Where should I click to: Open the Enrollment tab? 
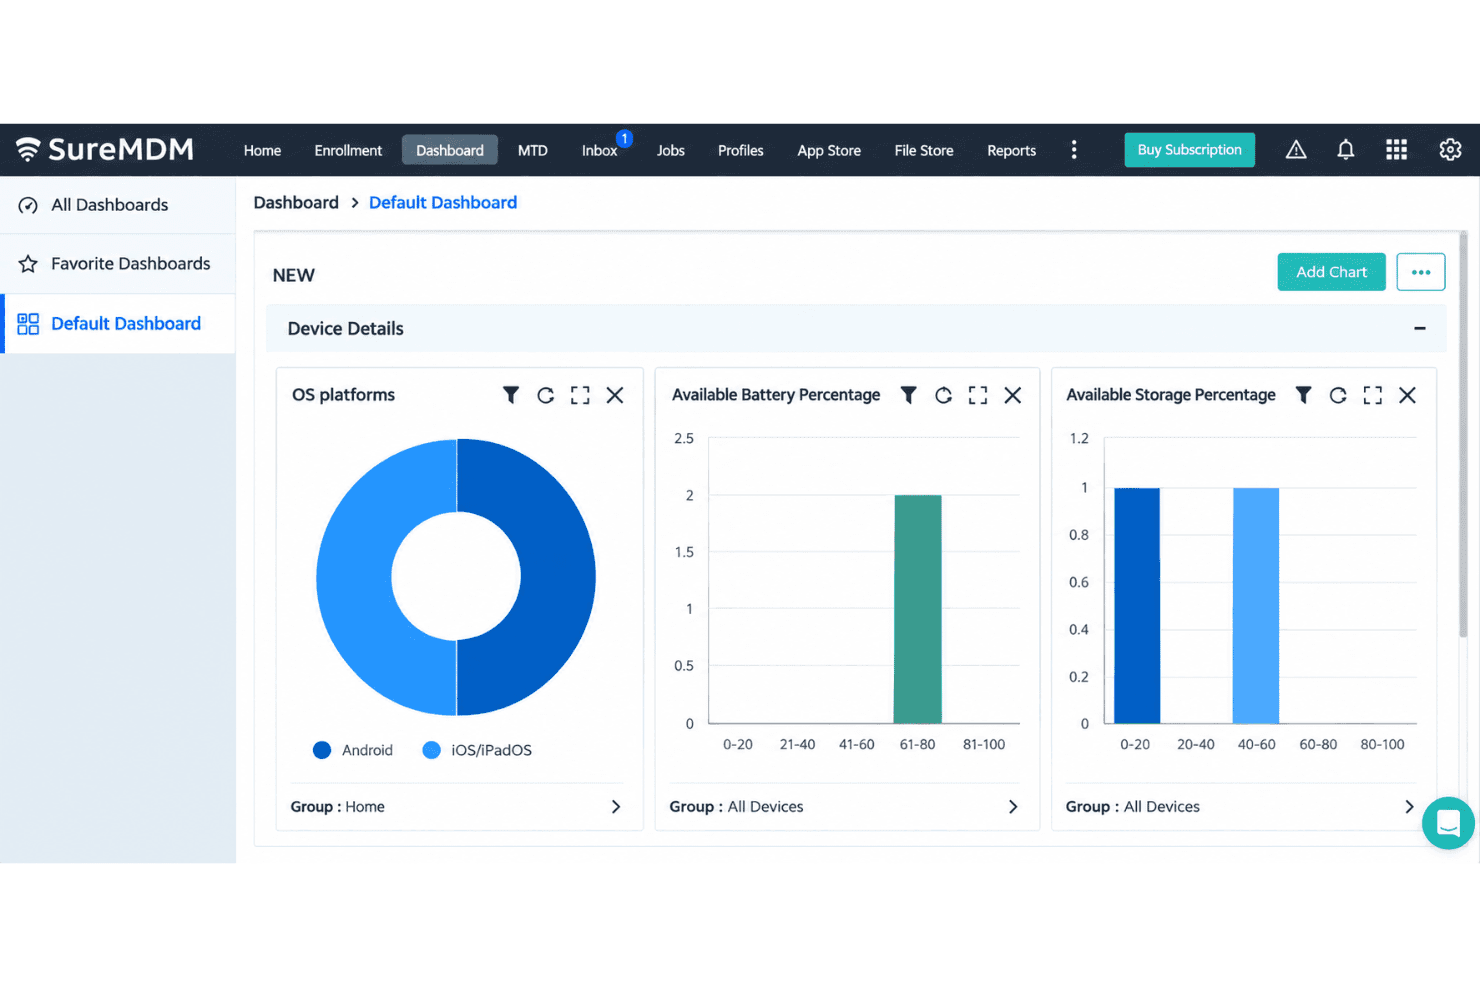(x=348, y=150)
